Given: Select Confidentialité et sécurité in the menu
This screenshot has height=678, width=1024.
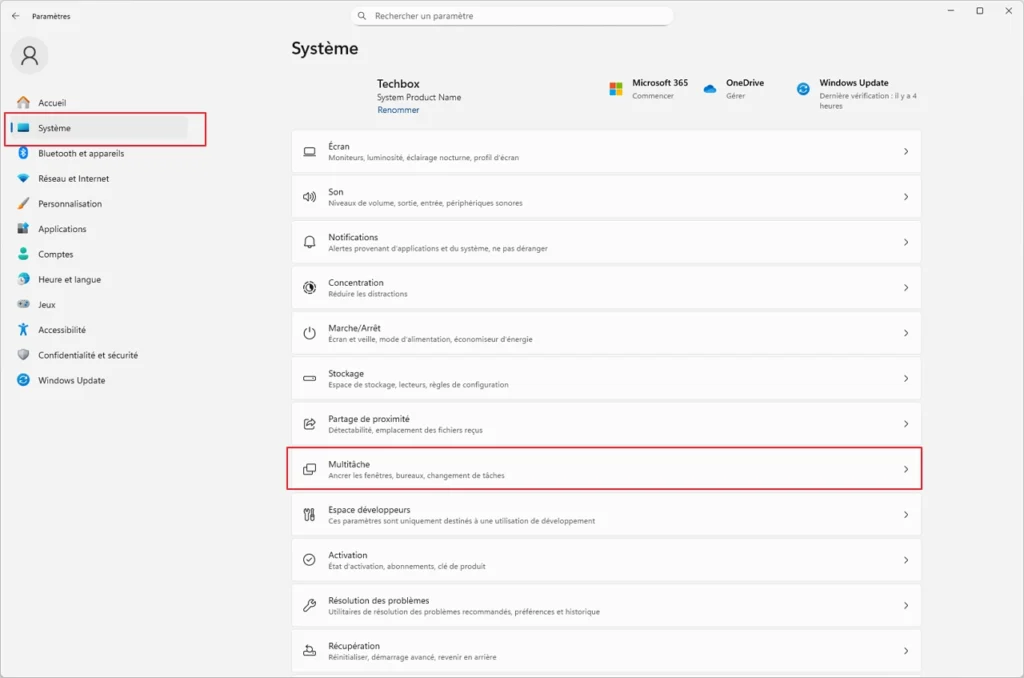Looking at the screenshot, I should coord(80,354).
